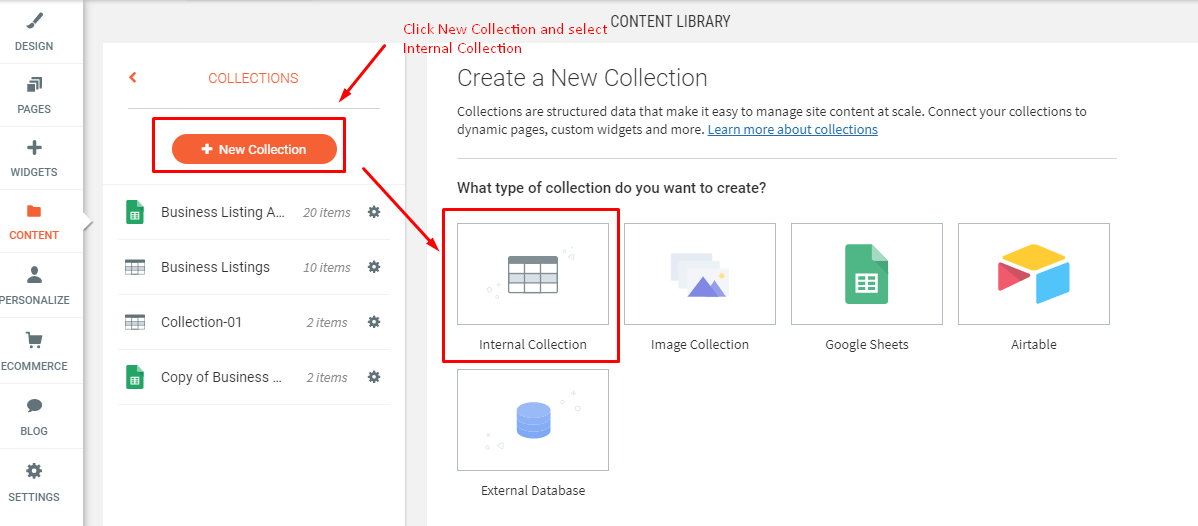Open the Blog speech bubble icon
This screenshot has width=1198, height=526.
(x=34, y=405)
